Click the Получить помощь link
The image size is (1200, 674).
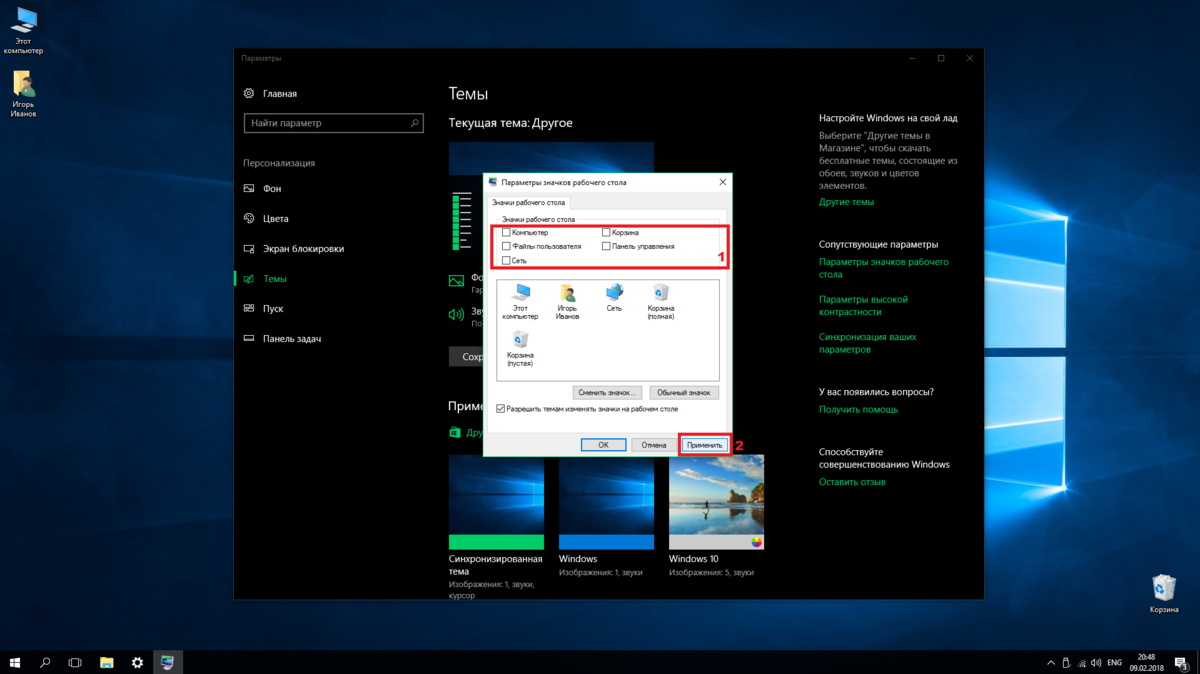(858, 410)
